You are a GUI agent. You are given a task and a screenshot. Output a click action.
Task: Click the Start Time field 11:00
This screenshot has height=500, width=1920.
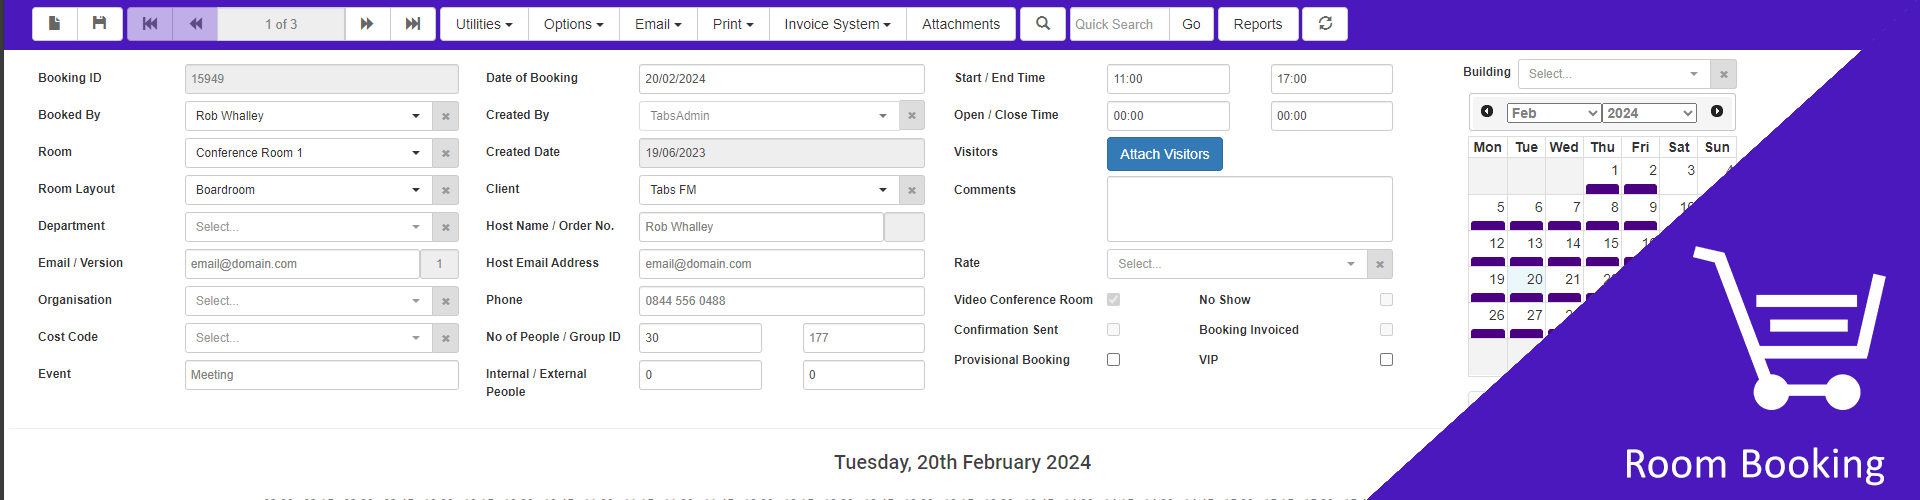click(x=1168, y=79)
